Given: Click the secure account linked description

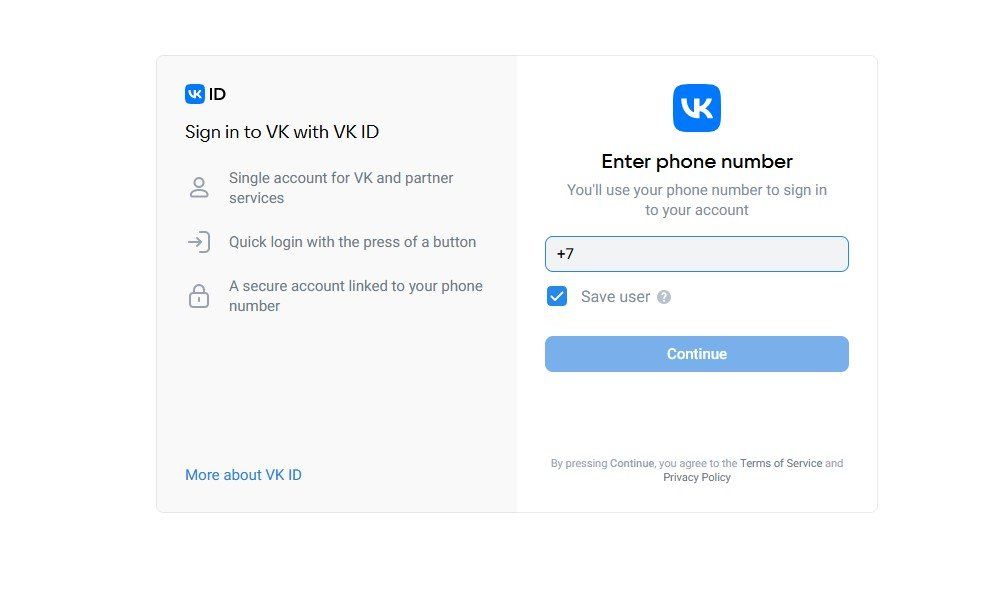Looking at the screenshot, I should pos(356,296).
